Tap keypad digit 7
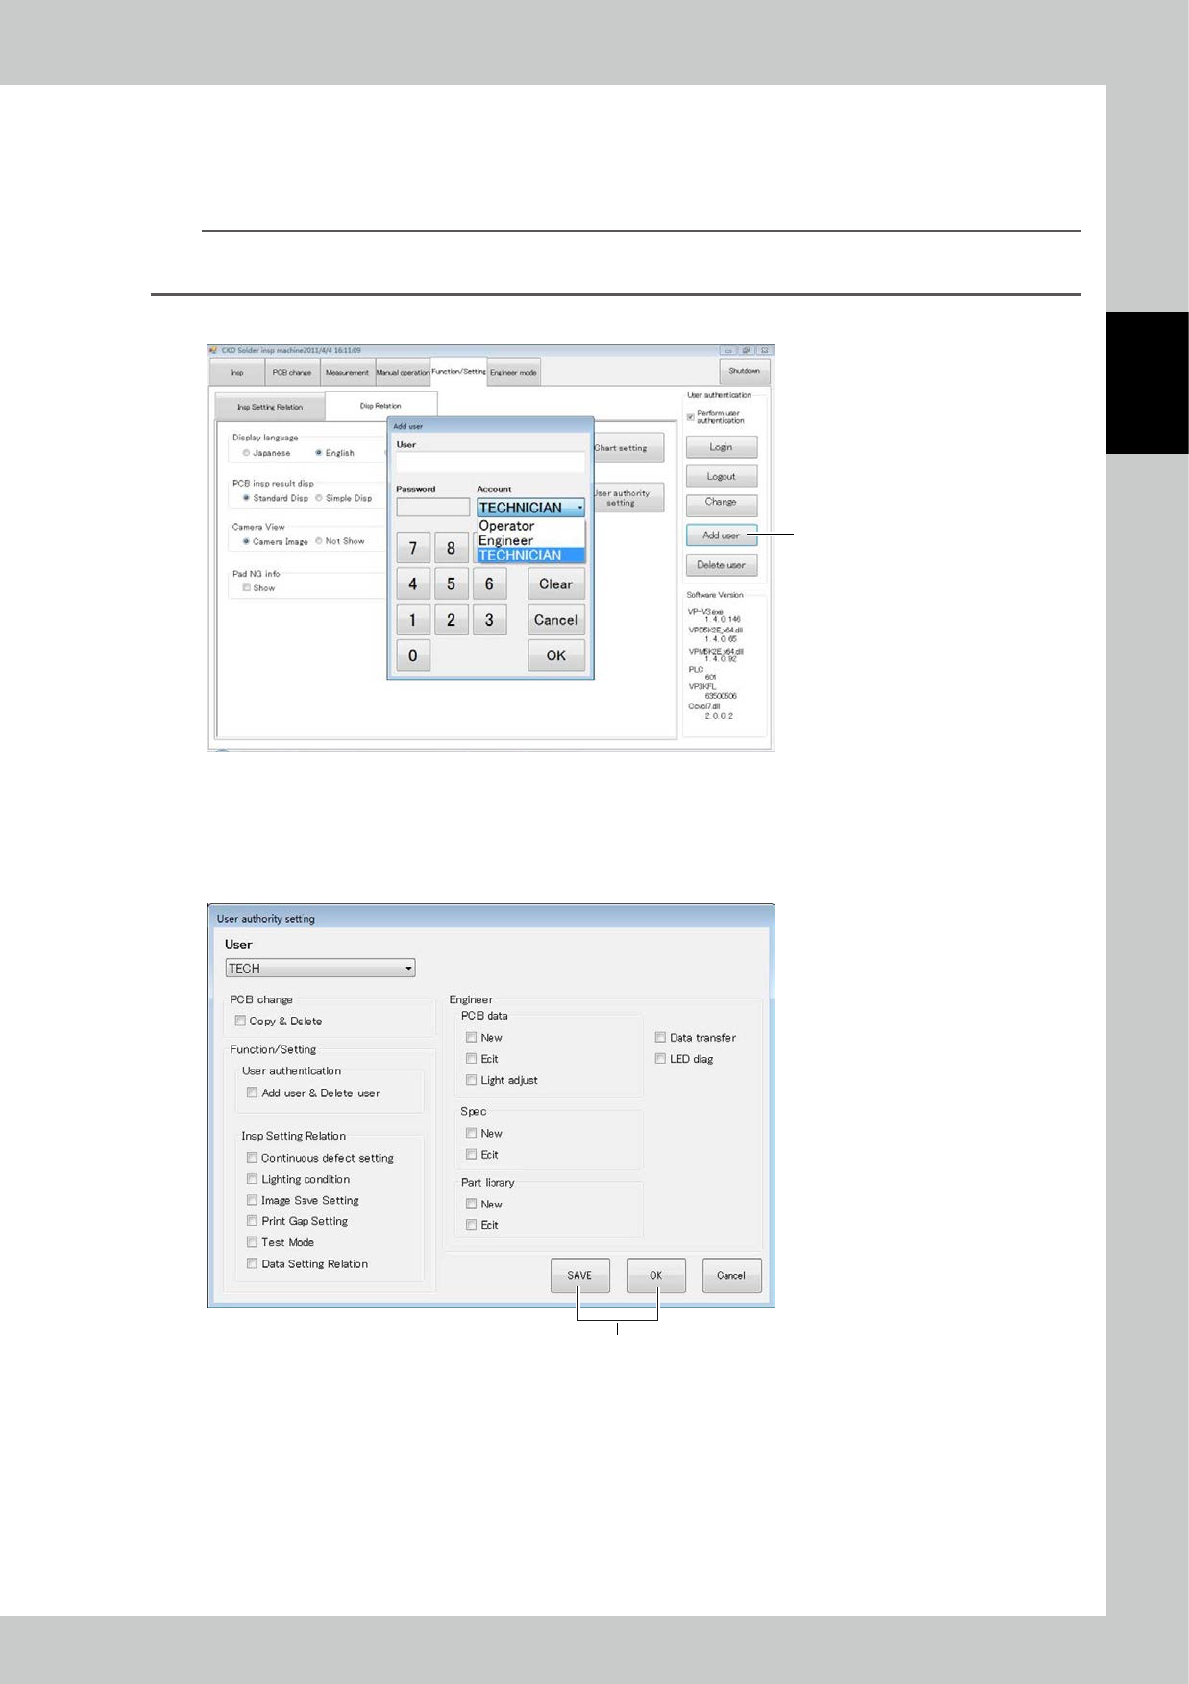This screenshot has height=1684, width=1189. coord(413,548)
